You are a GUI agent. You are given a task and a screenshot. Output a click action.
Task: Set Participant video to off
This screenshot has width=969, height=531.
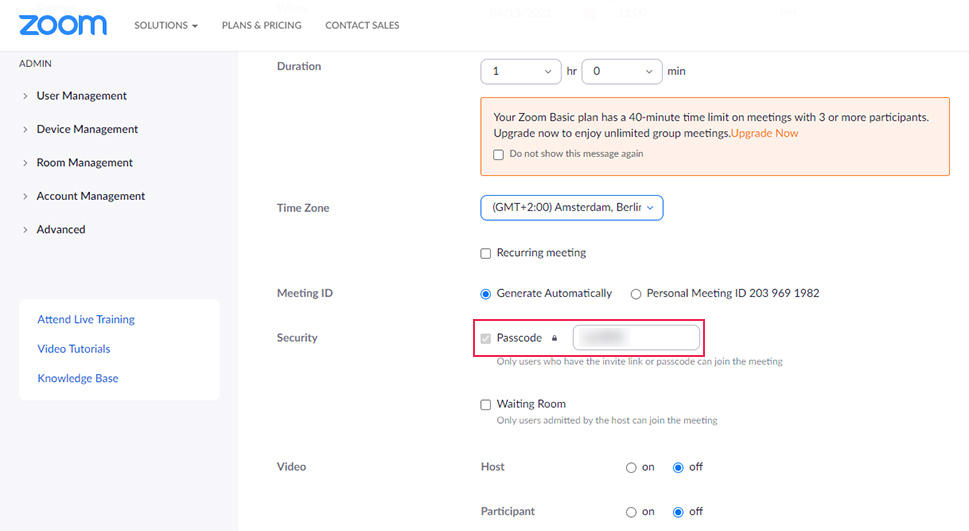(x=678, y=512)
